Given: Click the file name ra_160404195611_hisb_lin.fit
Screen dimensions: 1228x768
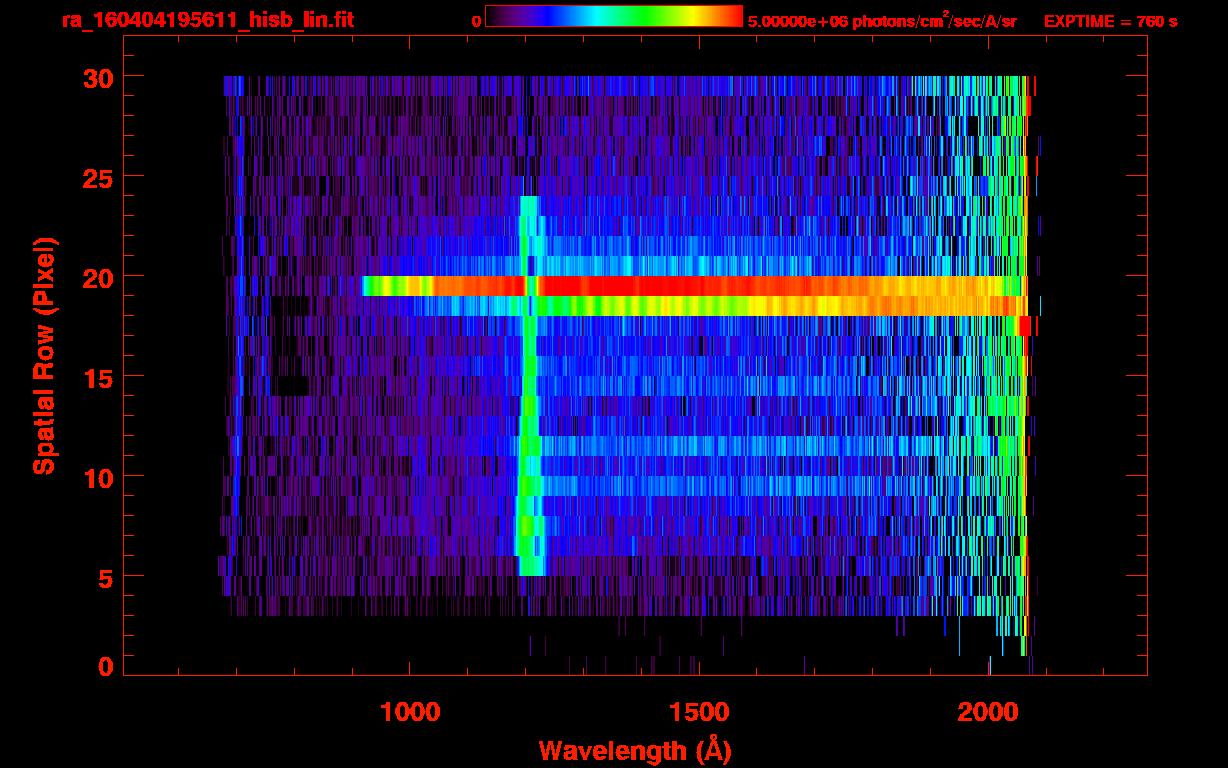Looking at the screenshot, I should pyautogui.click(x=207, y=20).
